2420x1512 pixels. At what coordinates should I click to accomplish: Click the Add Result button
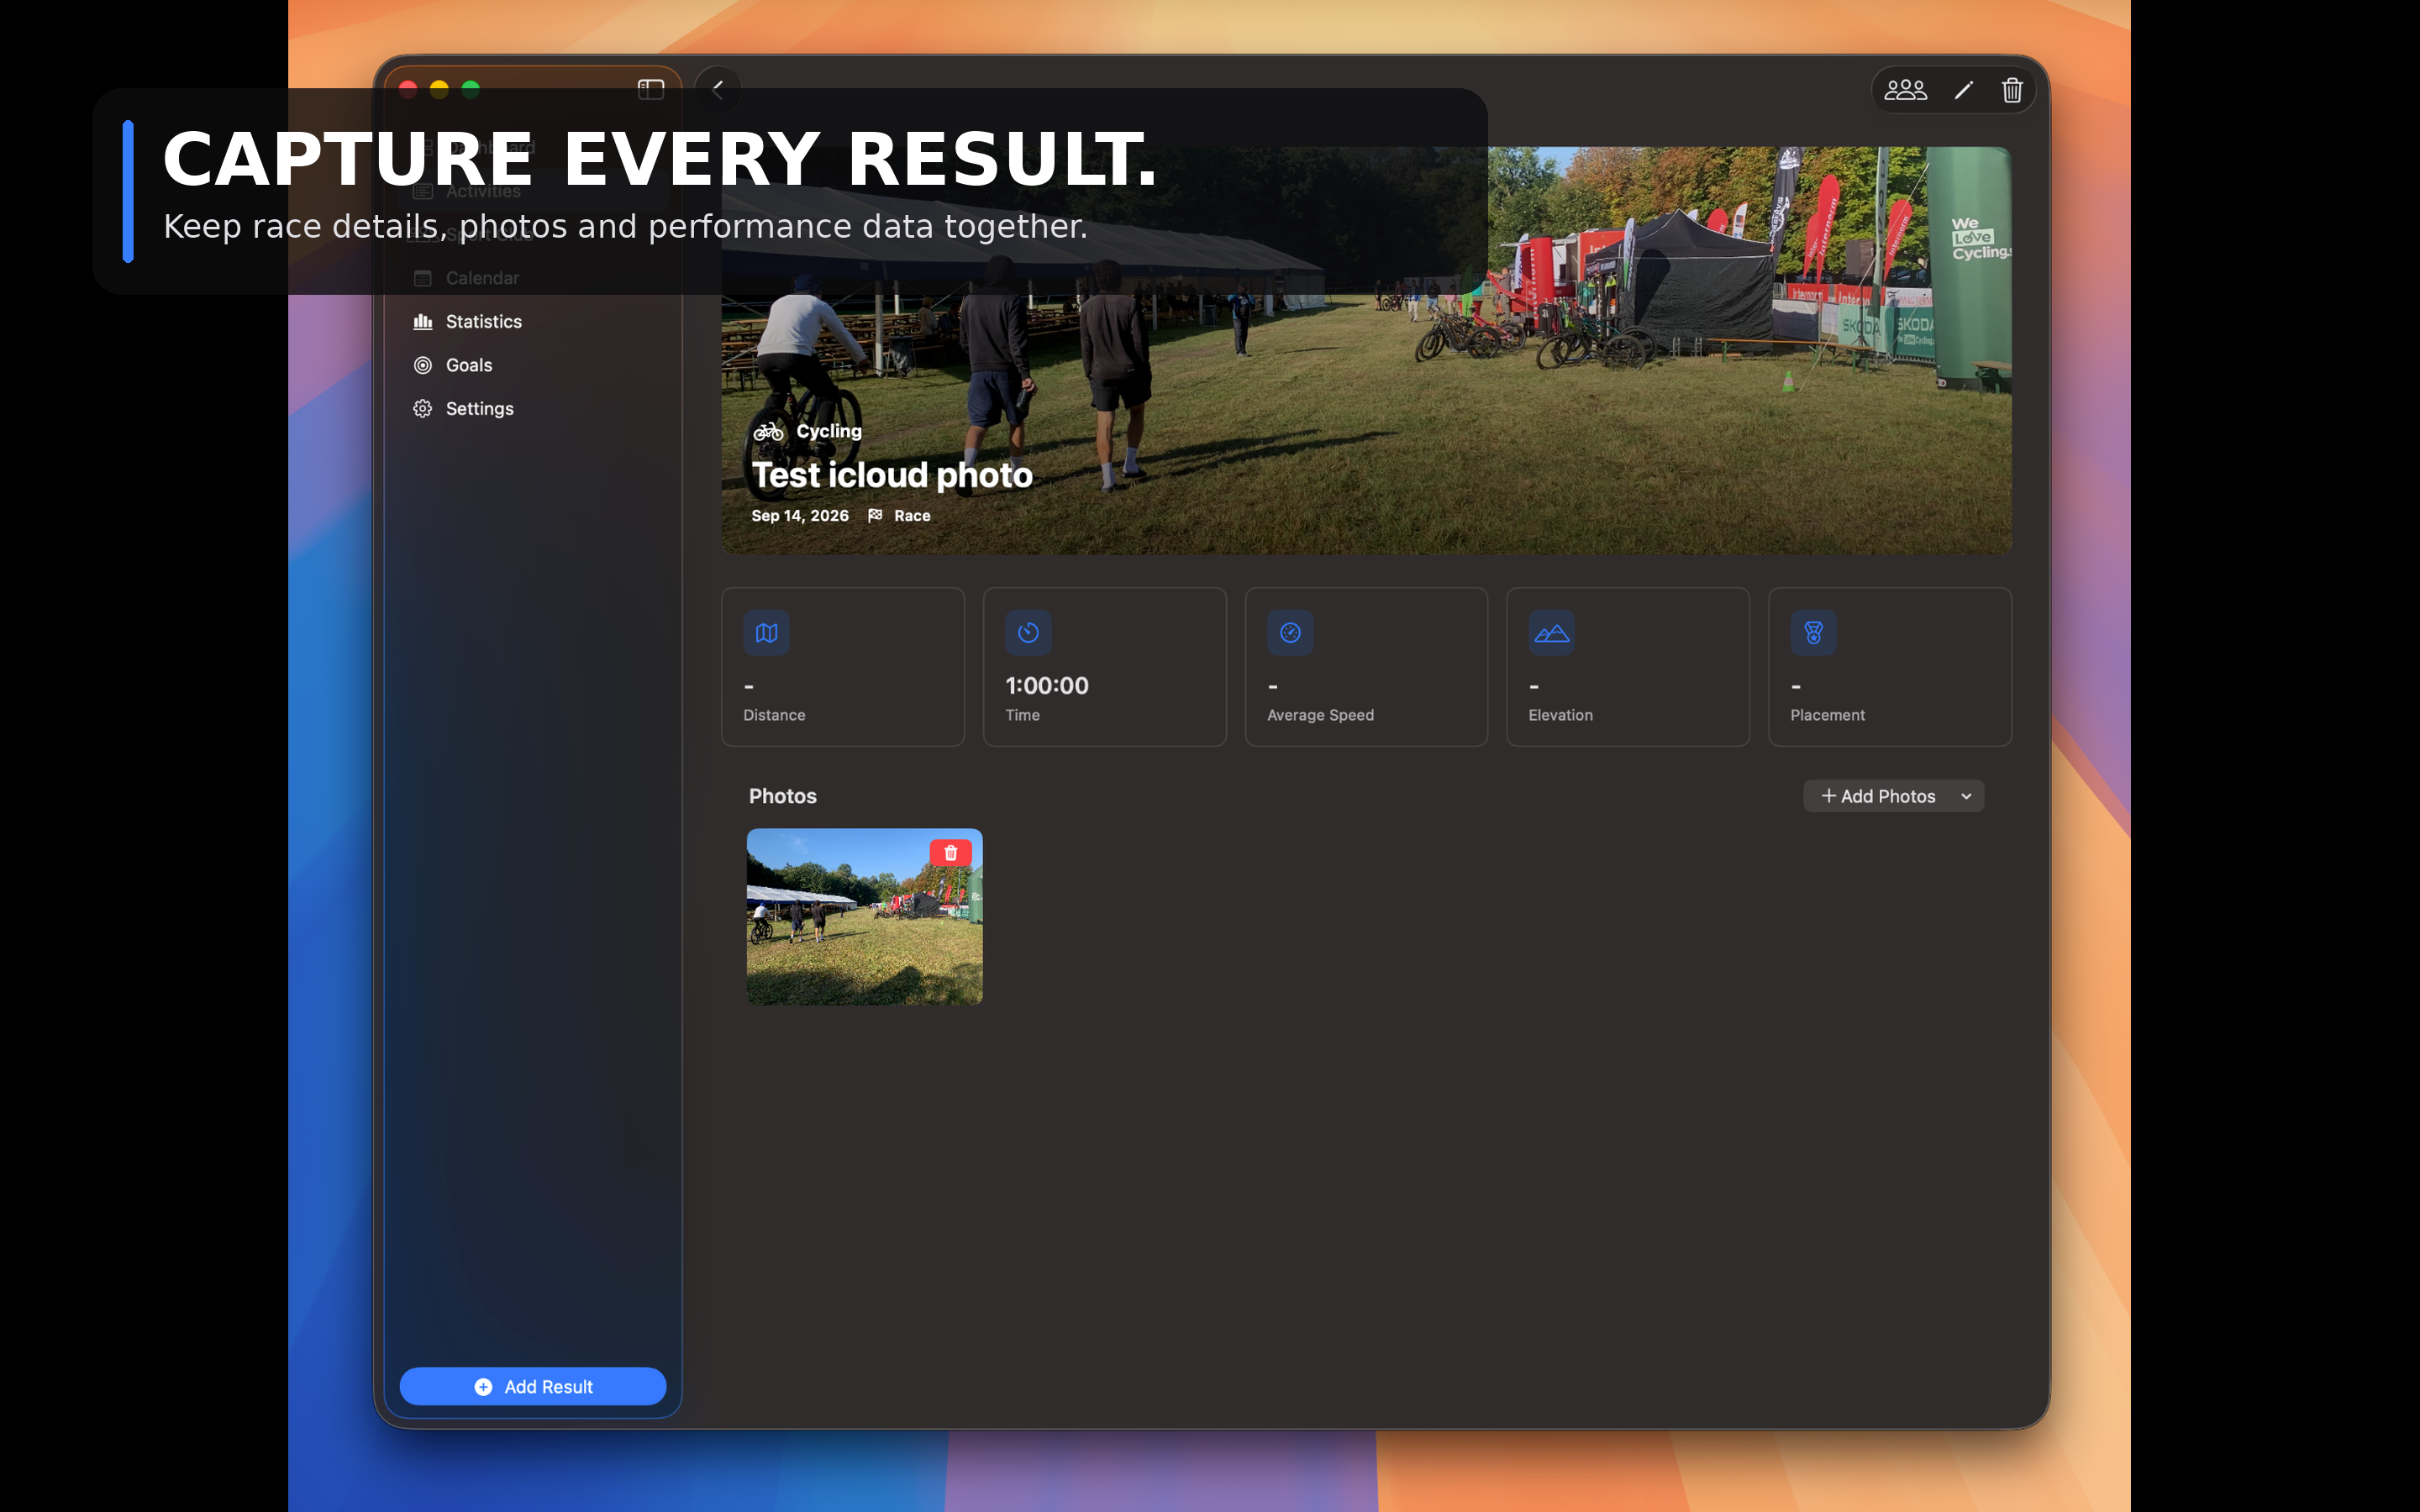point(533,1386)
